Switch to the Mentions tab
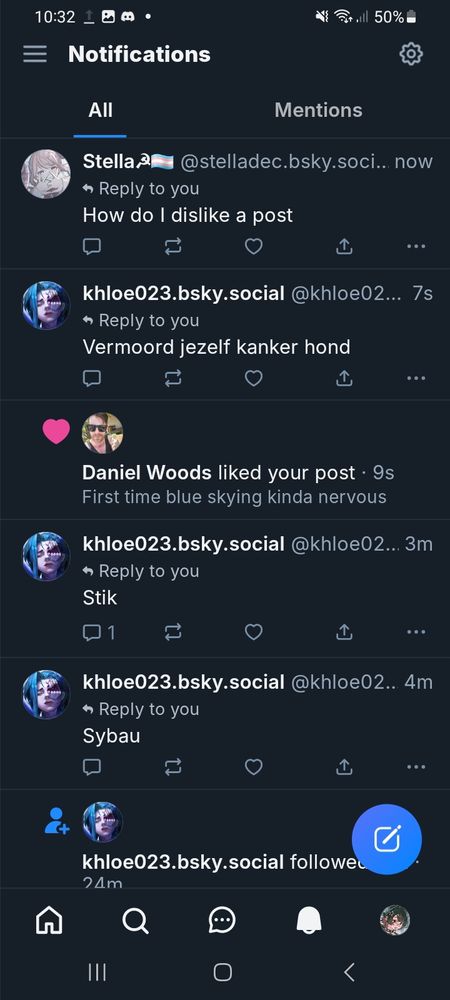This screenshot has height=1000, width=450. (318, 110)
